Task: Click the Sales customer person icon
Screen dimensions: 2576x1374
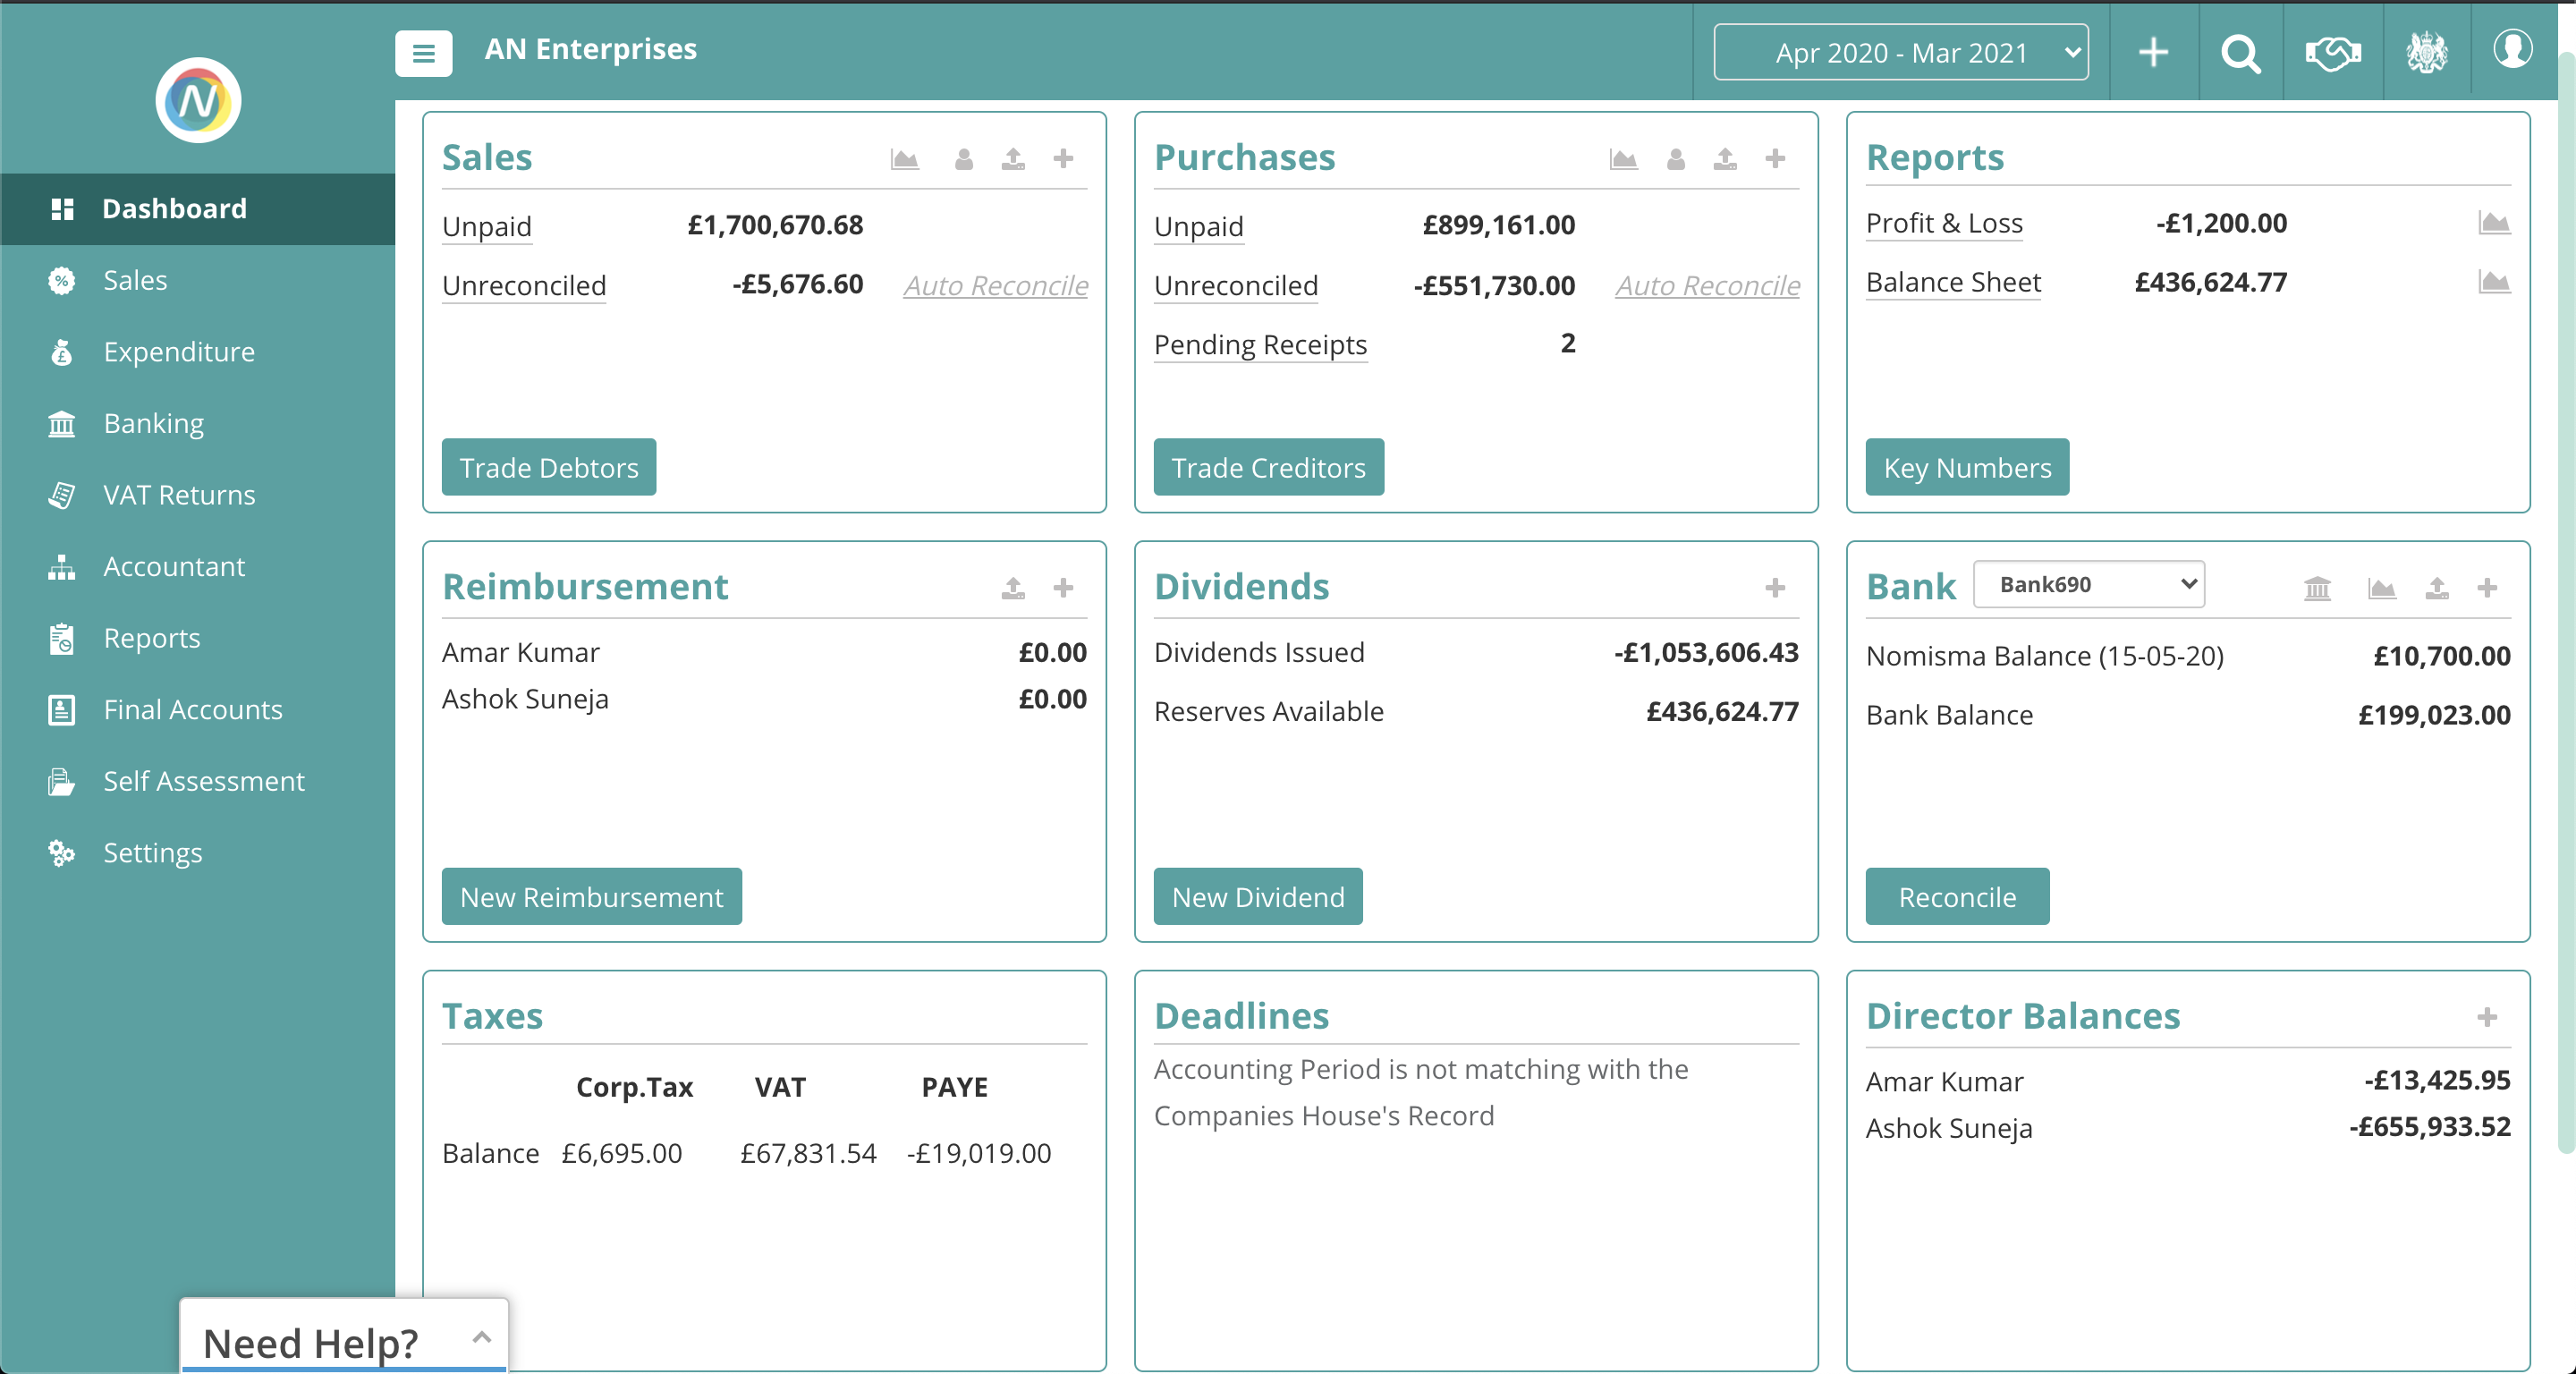Action: [963, 159]
